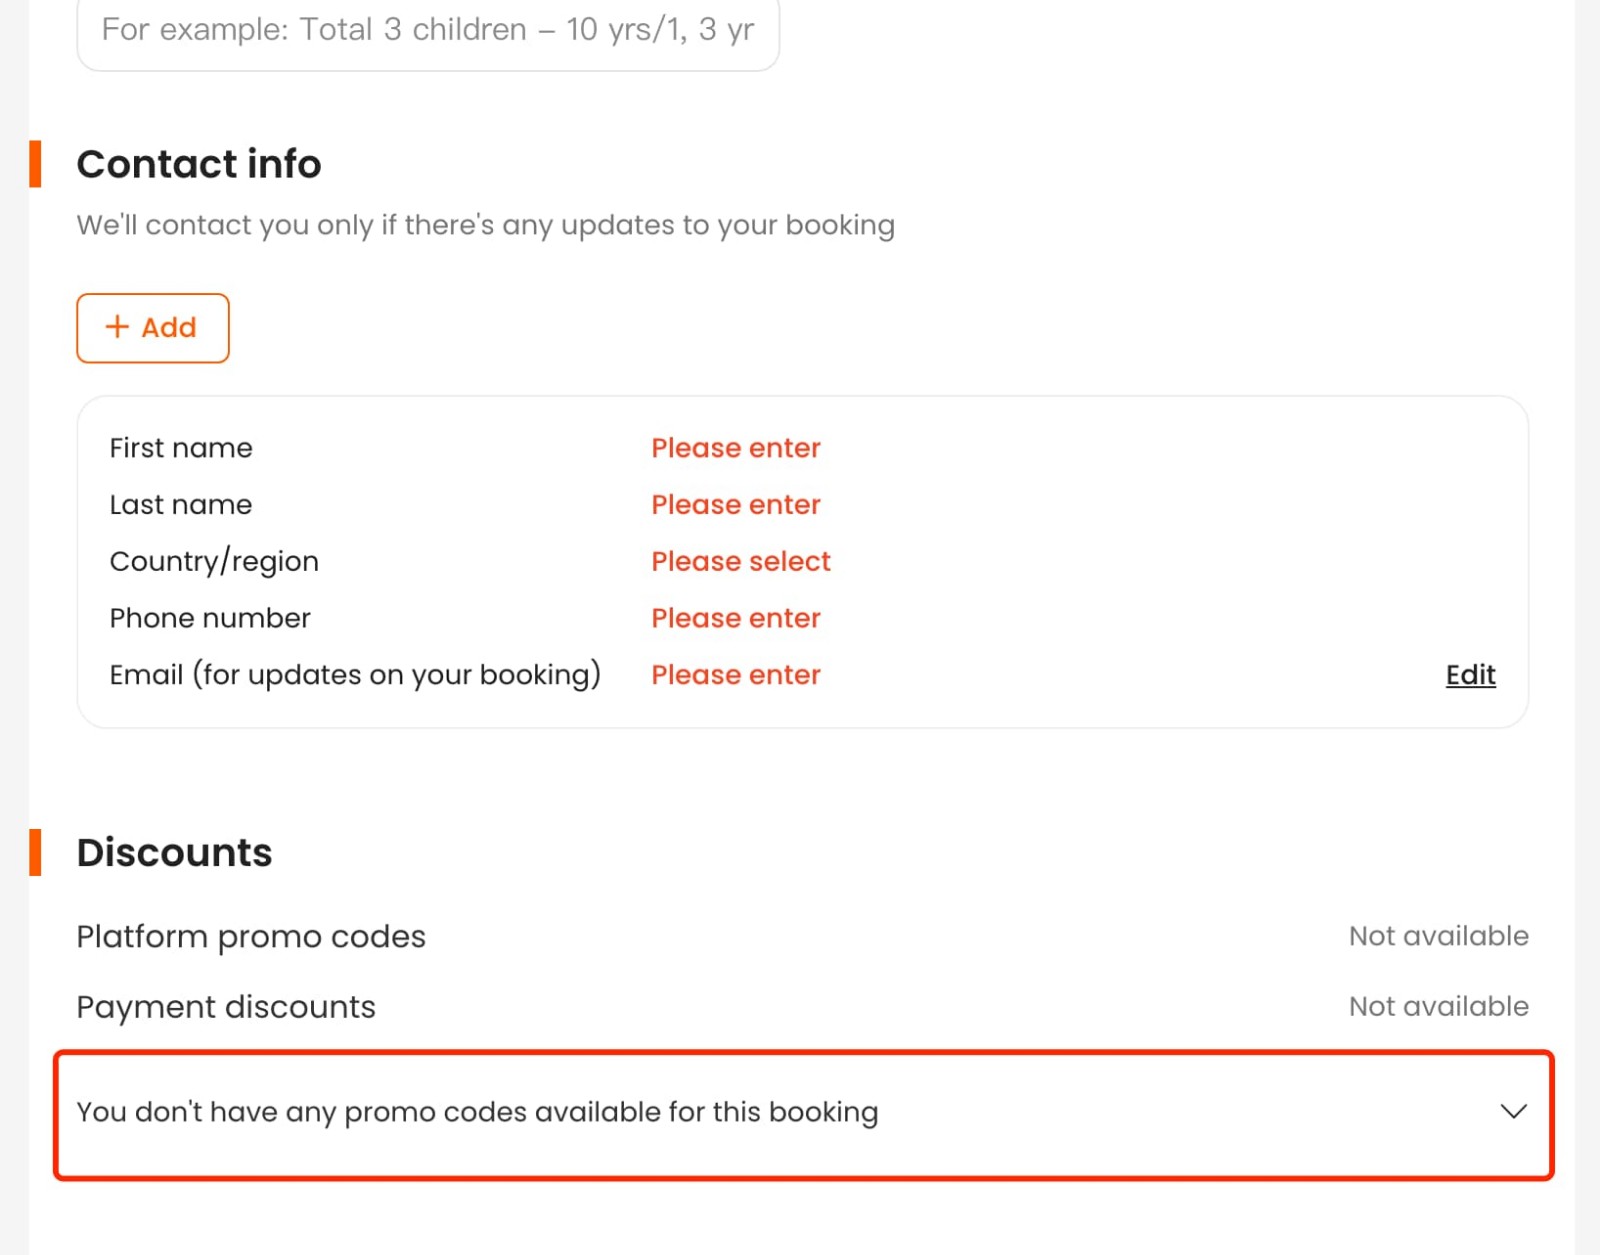Select the Edit link for contact info
This screenshot has width=1600, height=1255.
click(1470, 675)
